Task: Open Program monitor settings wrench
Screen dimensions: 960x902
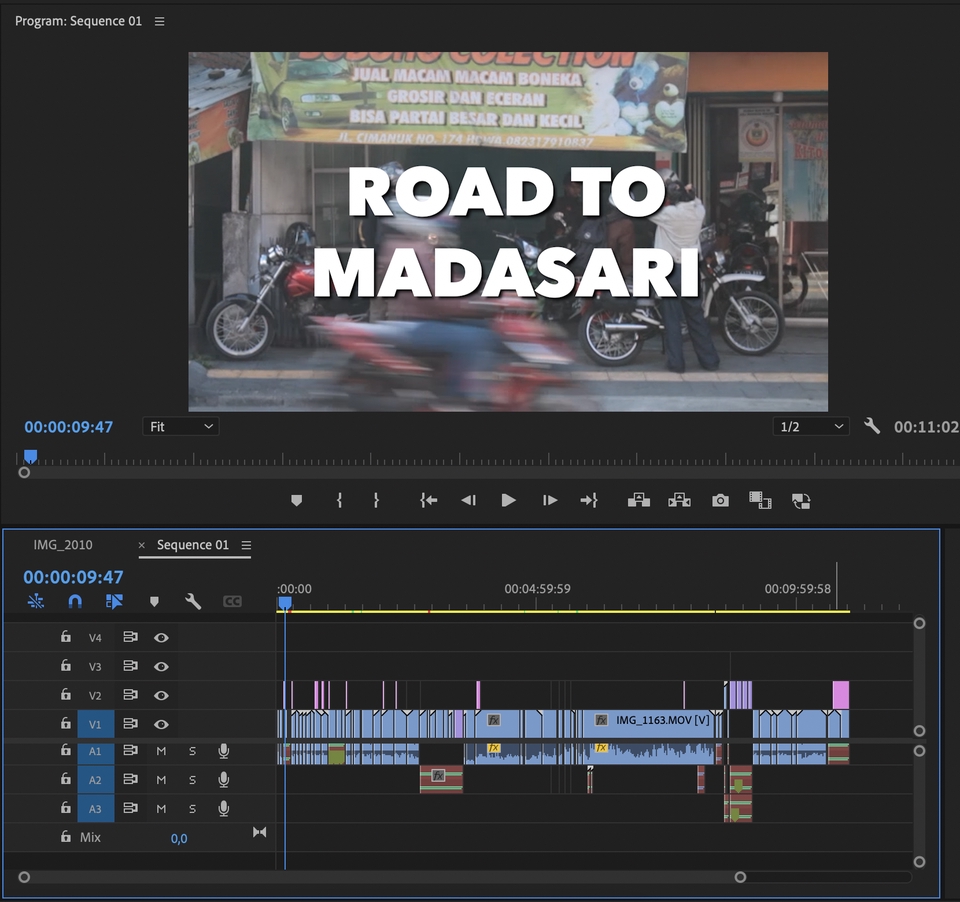Action: coord(872,426)
